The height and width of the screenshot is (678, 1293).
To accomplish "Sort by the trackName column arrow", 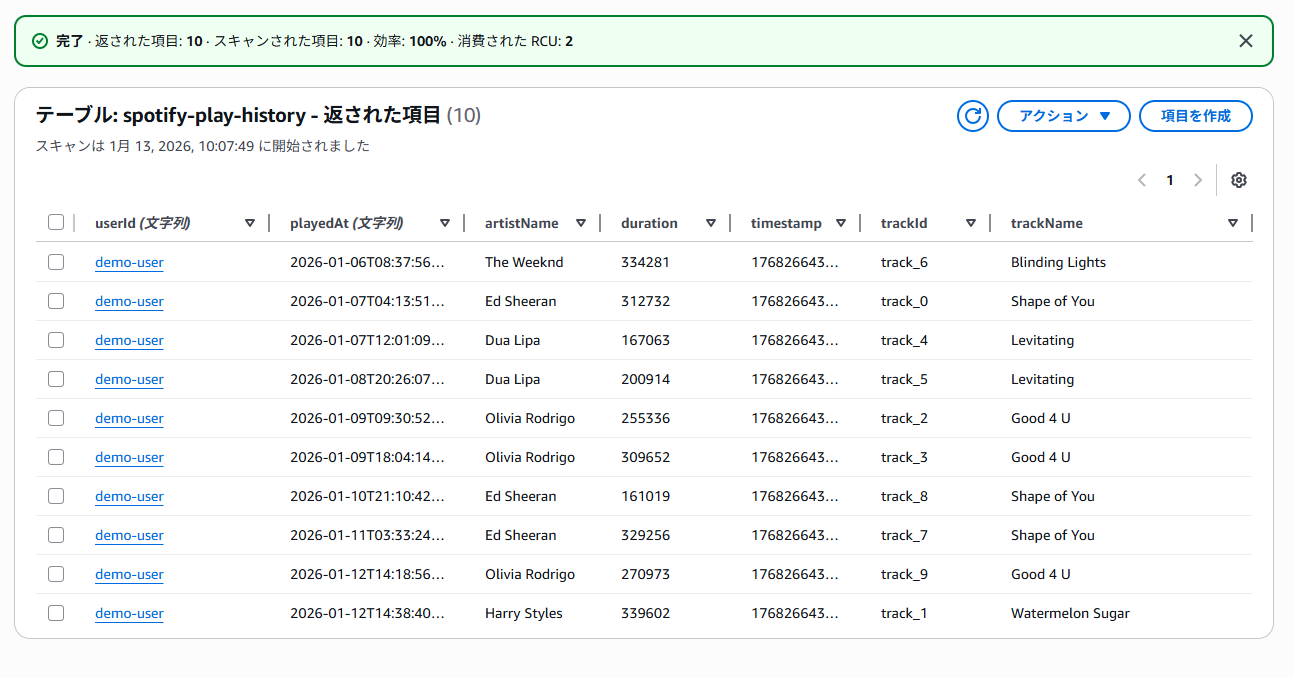I will [x=1232, y=223].
